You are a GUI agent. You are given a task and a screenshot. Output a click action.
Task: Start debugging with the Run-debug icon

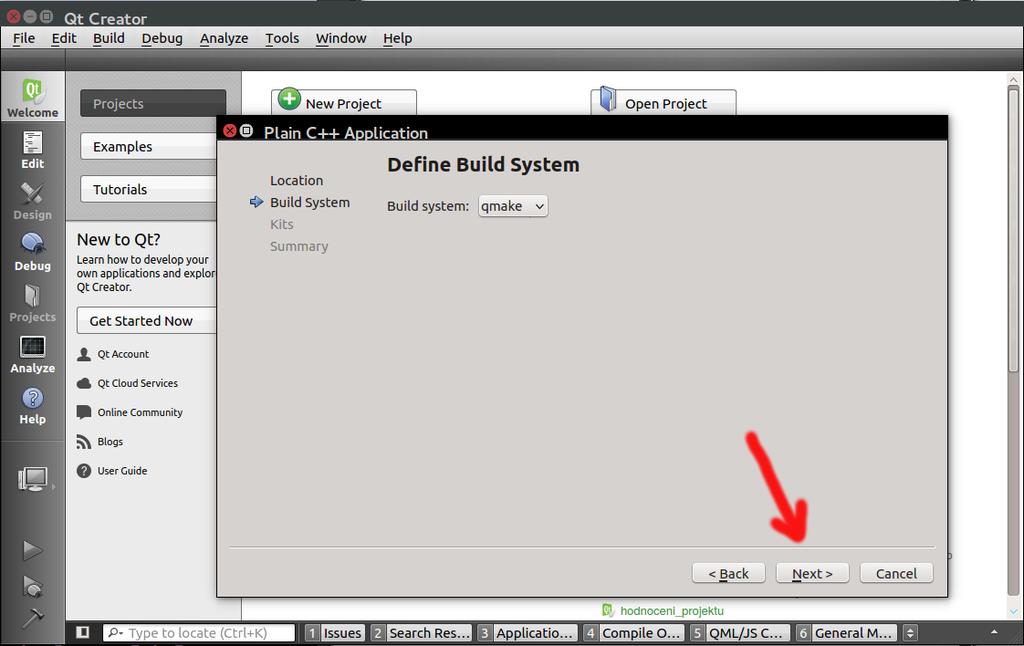pos(32,586)
